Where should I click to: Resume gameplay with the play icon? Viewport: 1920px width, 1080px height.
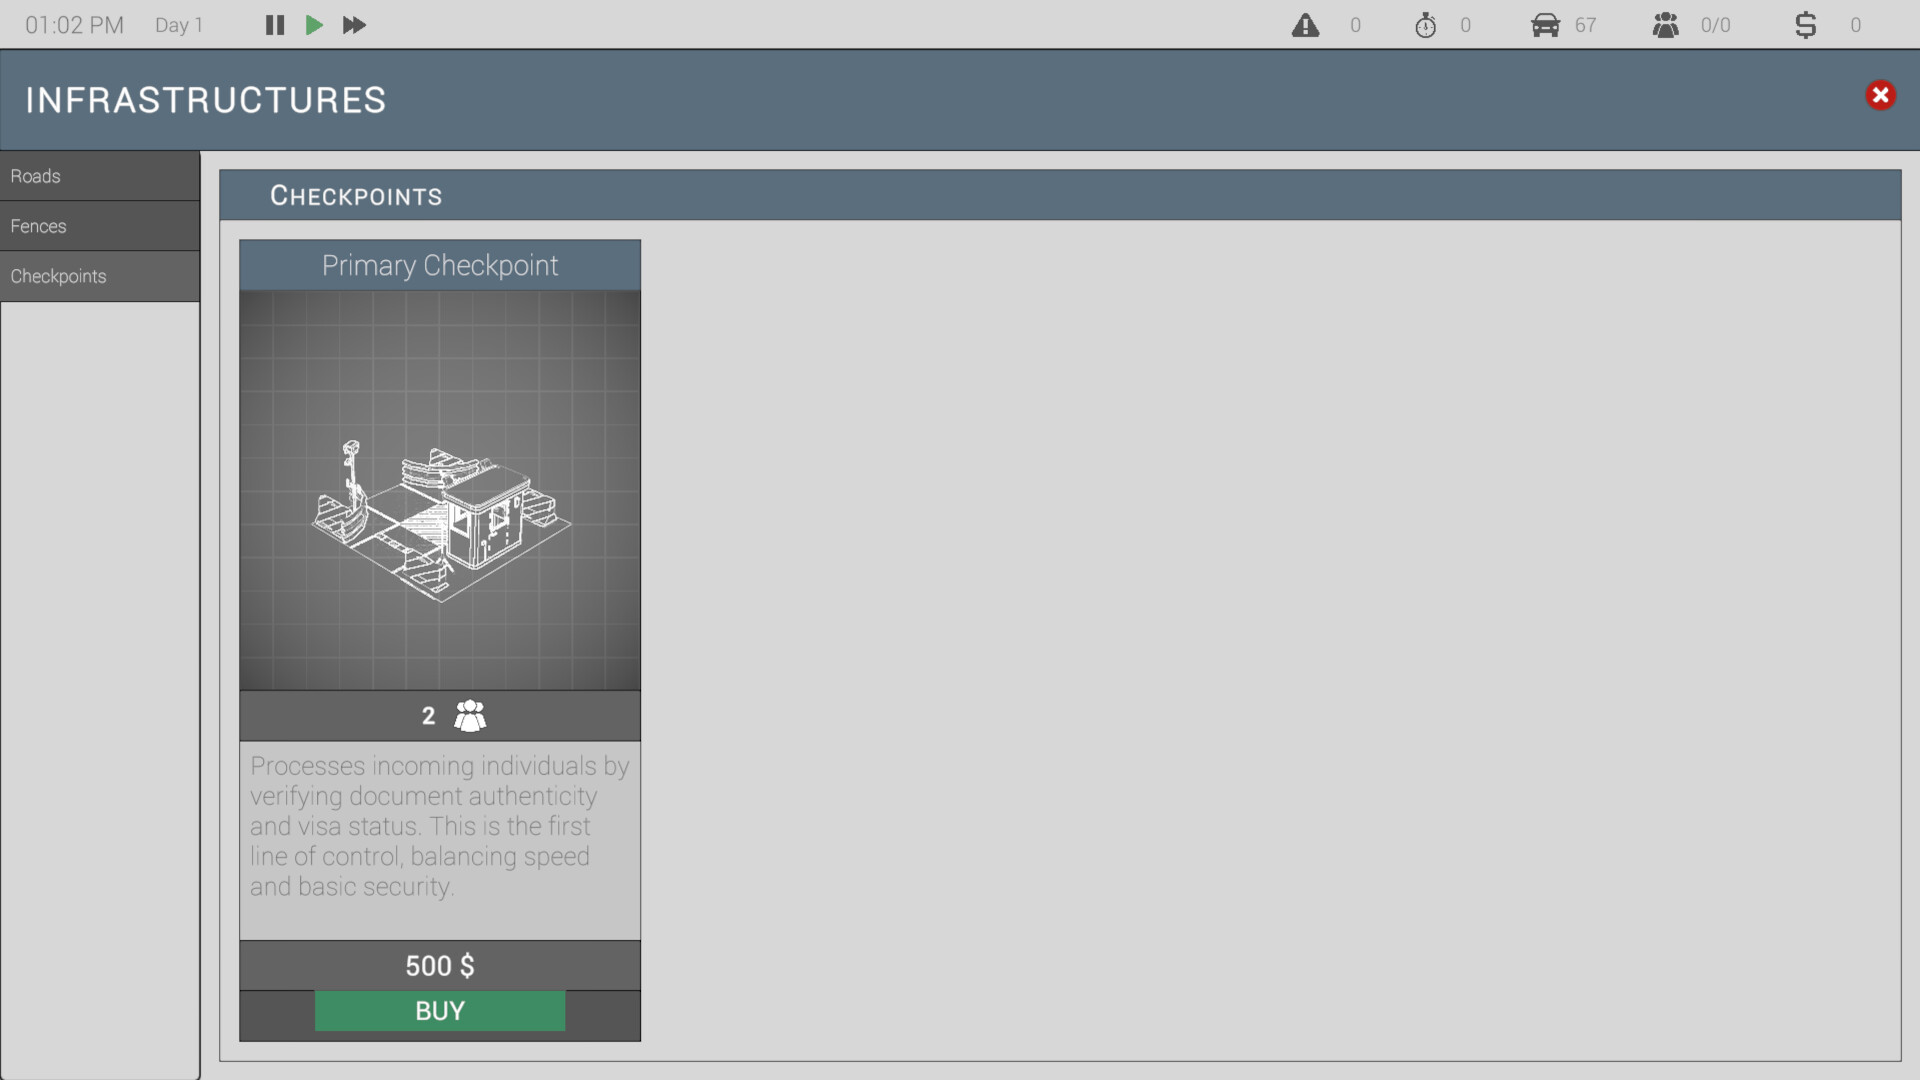point(314,25)
